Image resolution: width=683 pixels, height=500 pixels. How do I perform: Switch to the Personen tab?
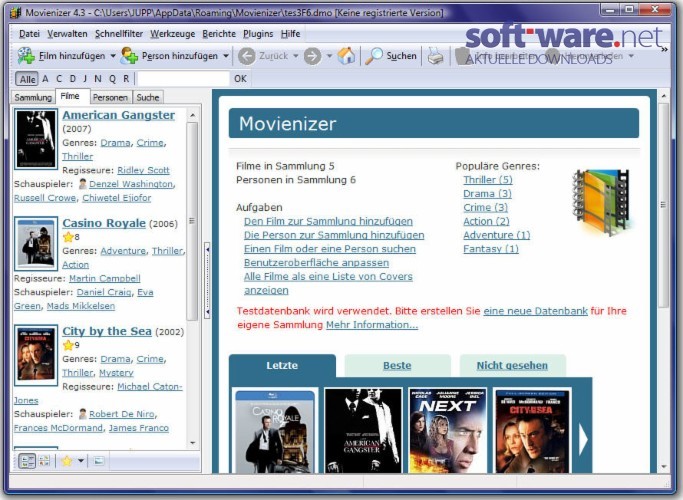tap(110, 97)
